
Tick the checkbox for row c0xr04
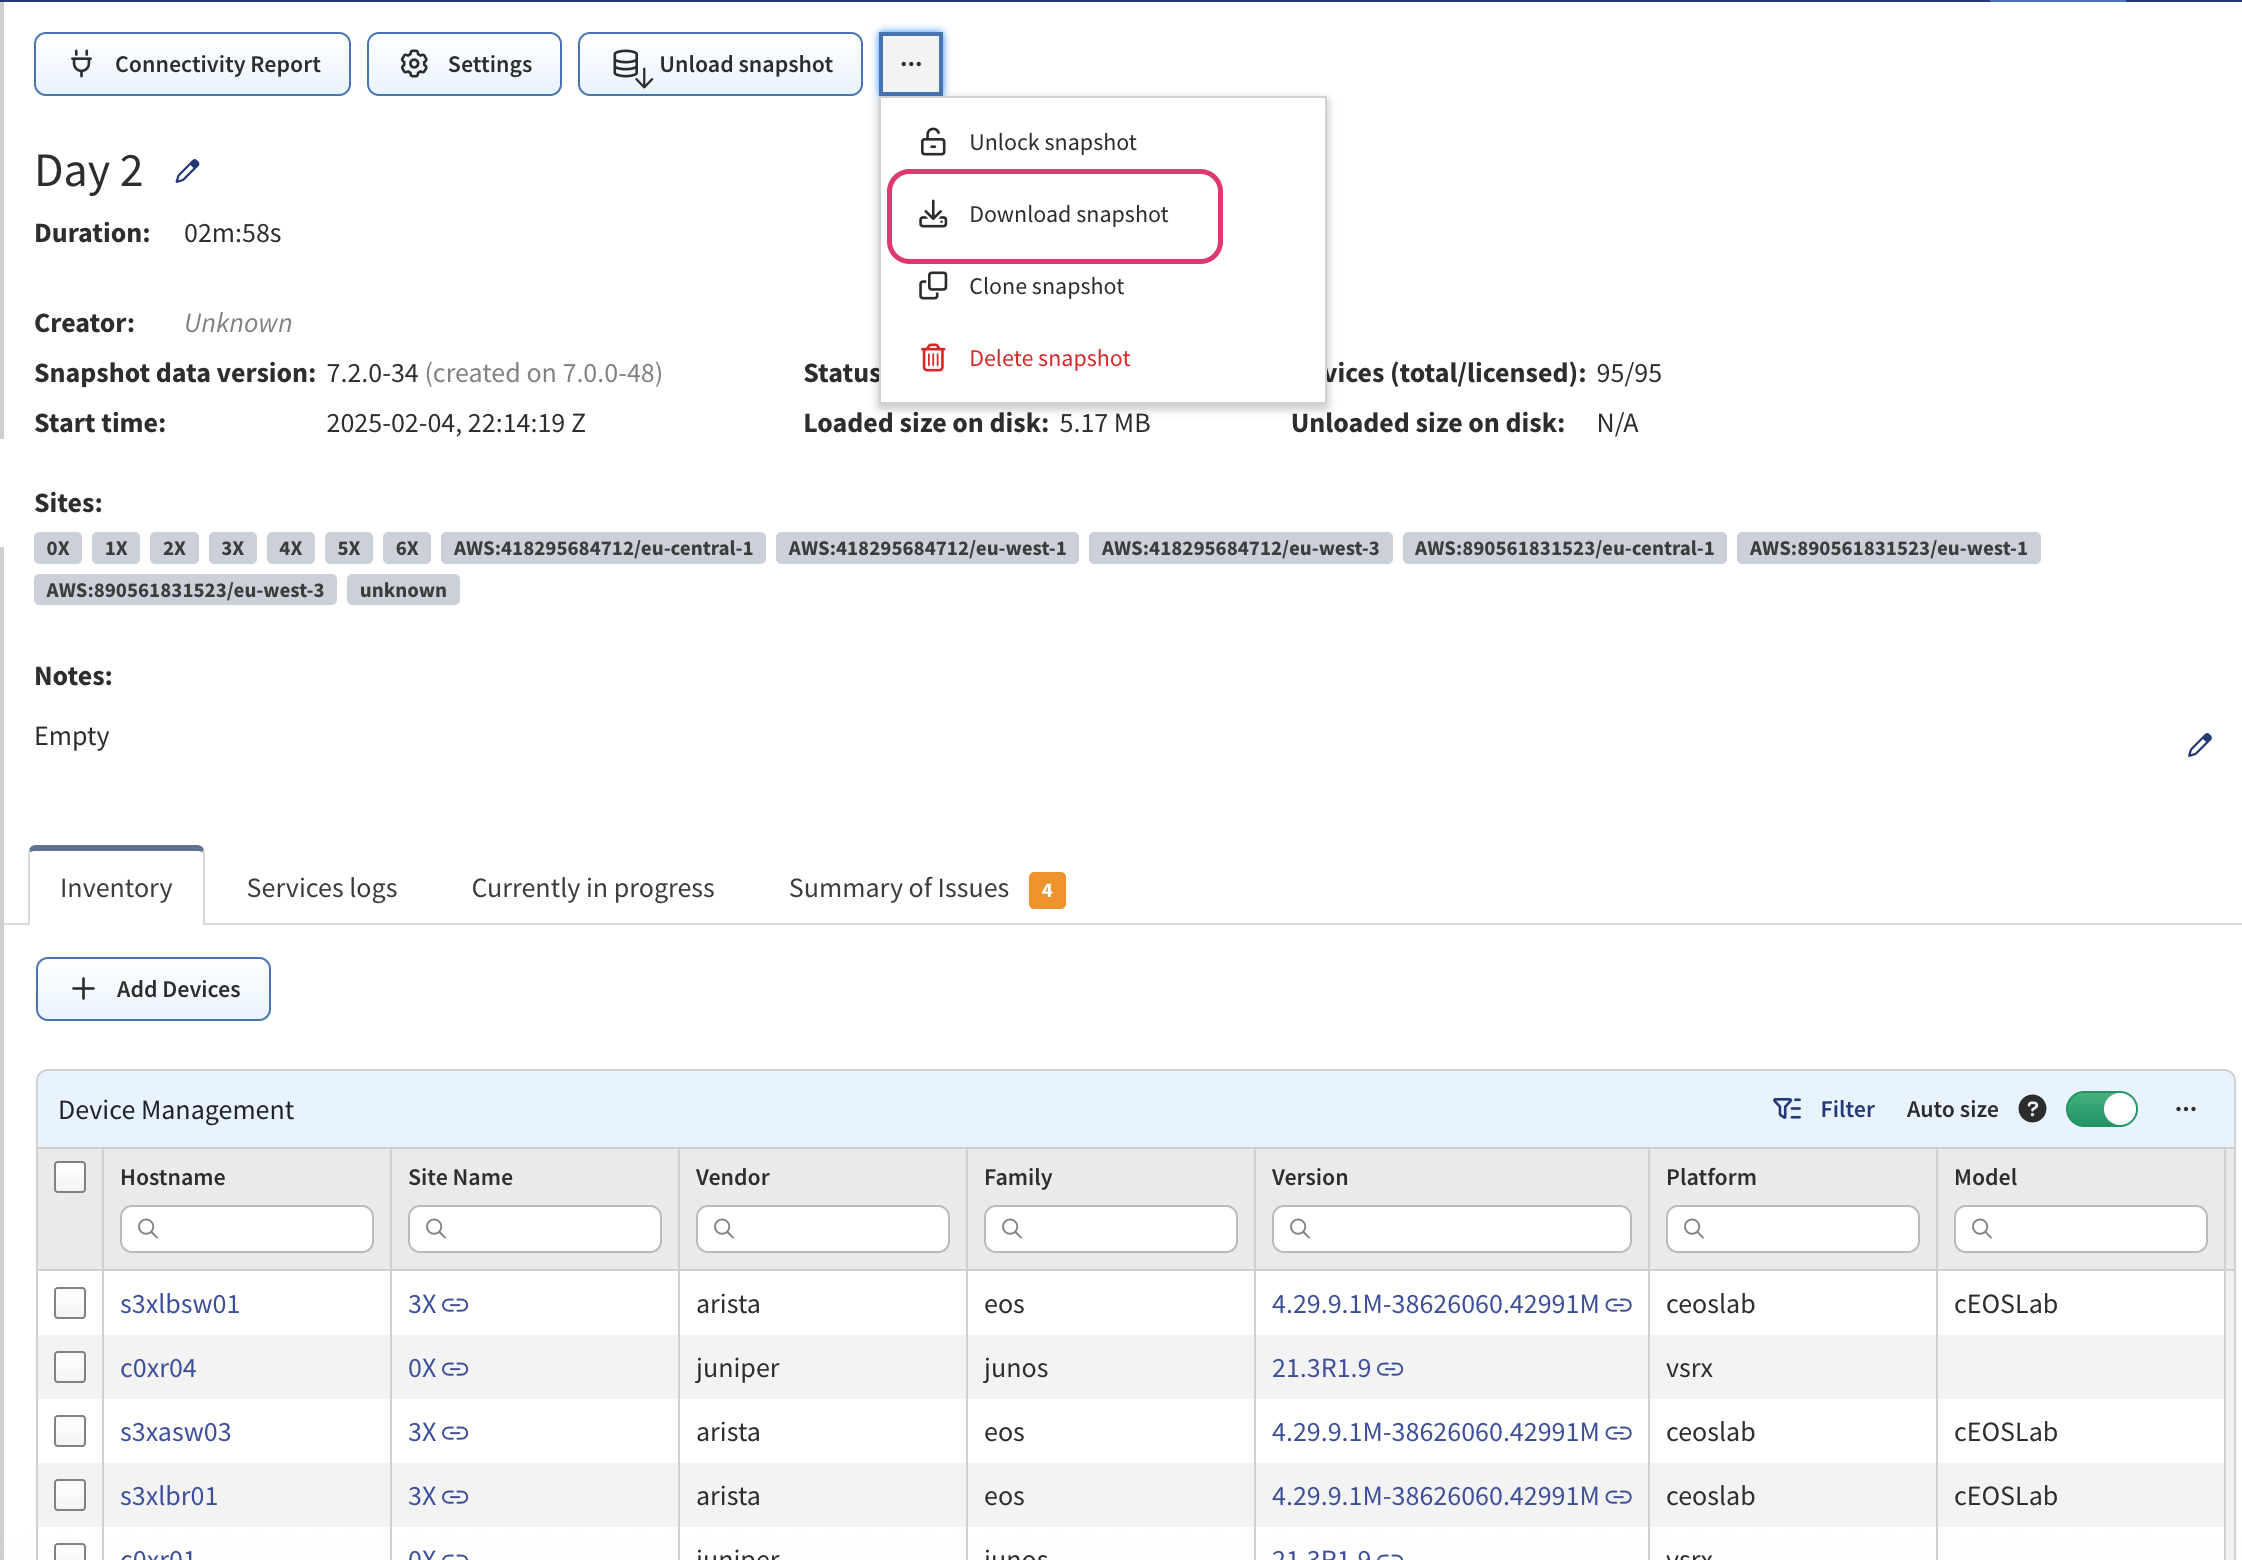click(70, 1367)
